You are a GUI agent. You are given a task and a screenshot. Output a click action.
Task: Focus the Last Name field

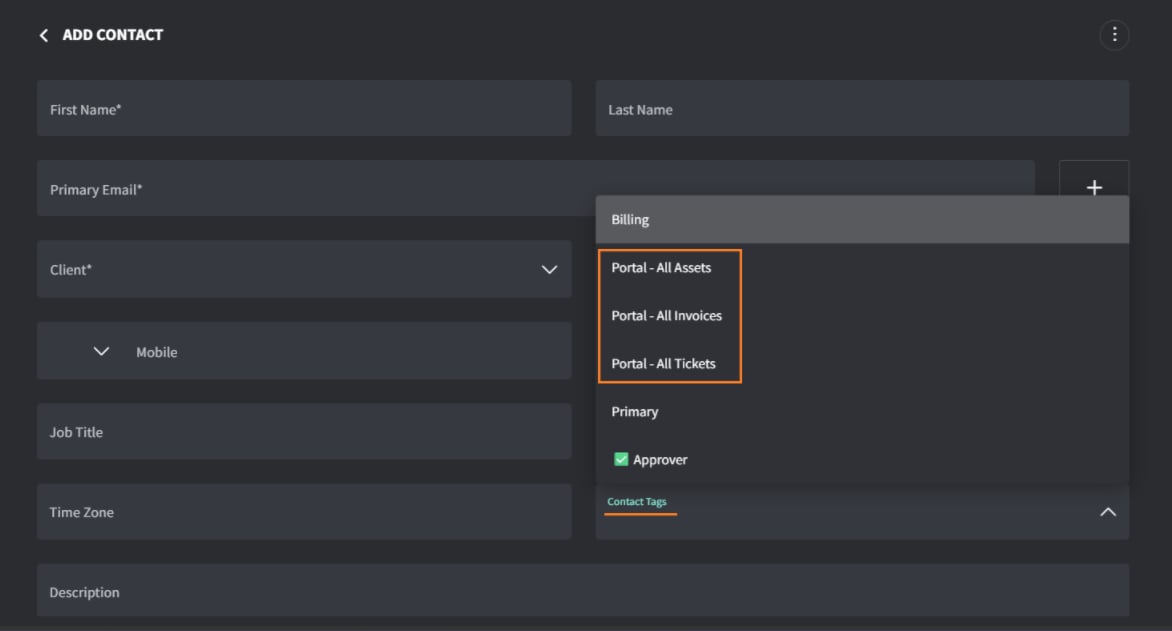(x=862, y=108)
